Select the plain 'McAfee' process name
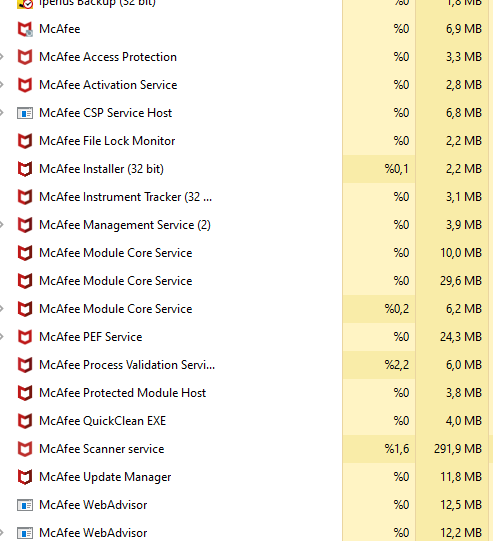493x541 pixels. [60, 29]
